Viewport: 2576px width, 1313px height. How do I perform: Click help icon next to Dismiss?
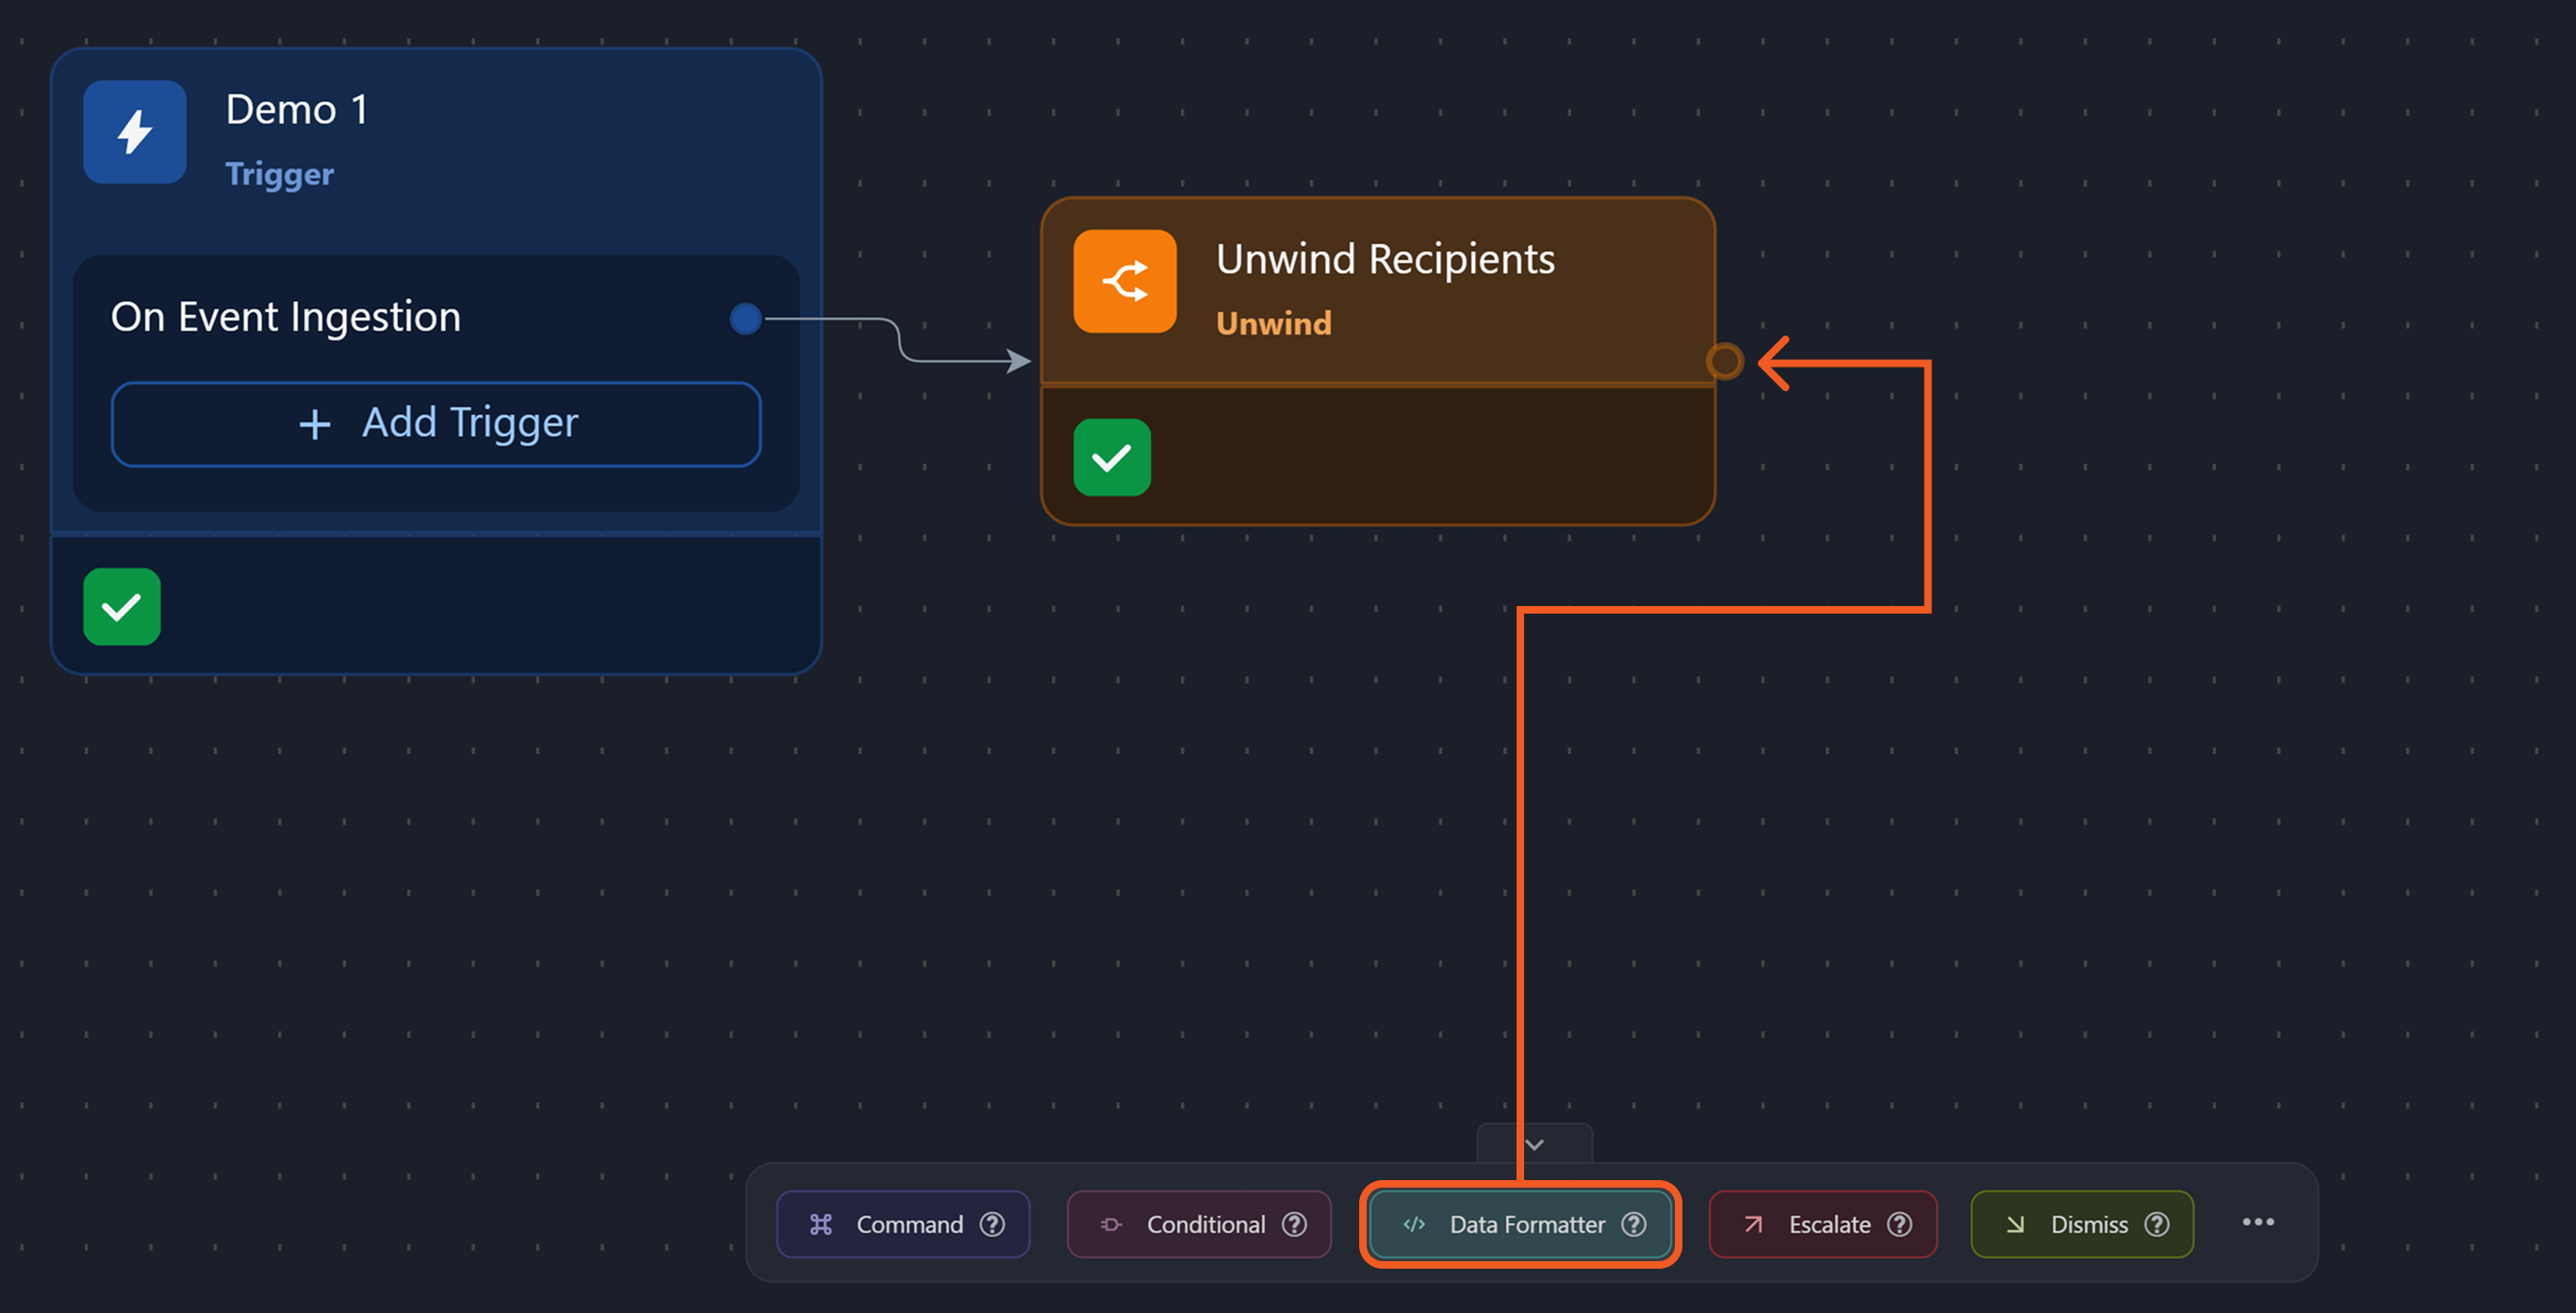(2157, 1224)
